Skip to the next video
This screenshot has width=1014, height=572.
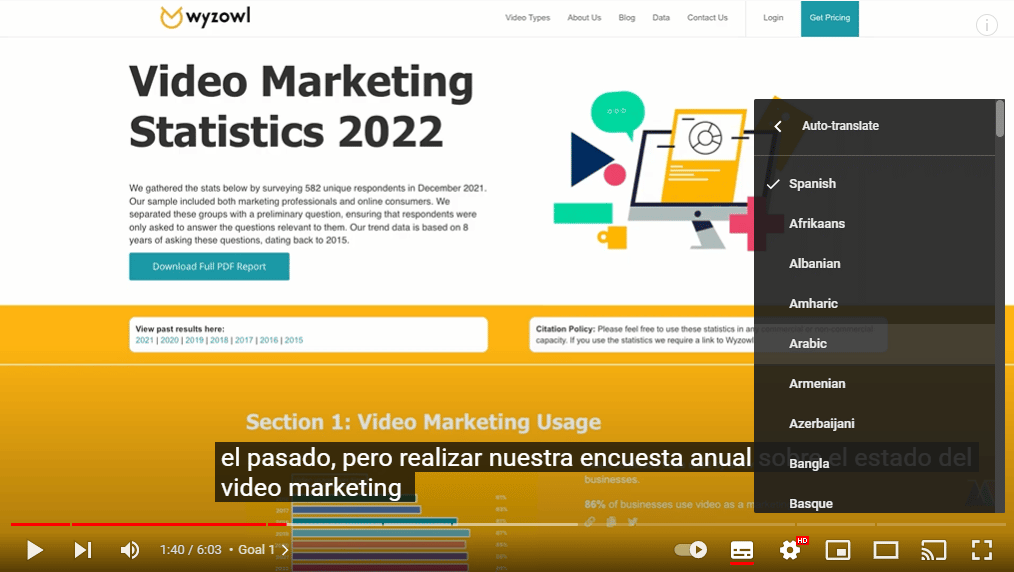(83, 550)
